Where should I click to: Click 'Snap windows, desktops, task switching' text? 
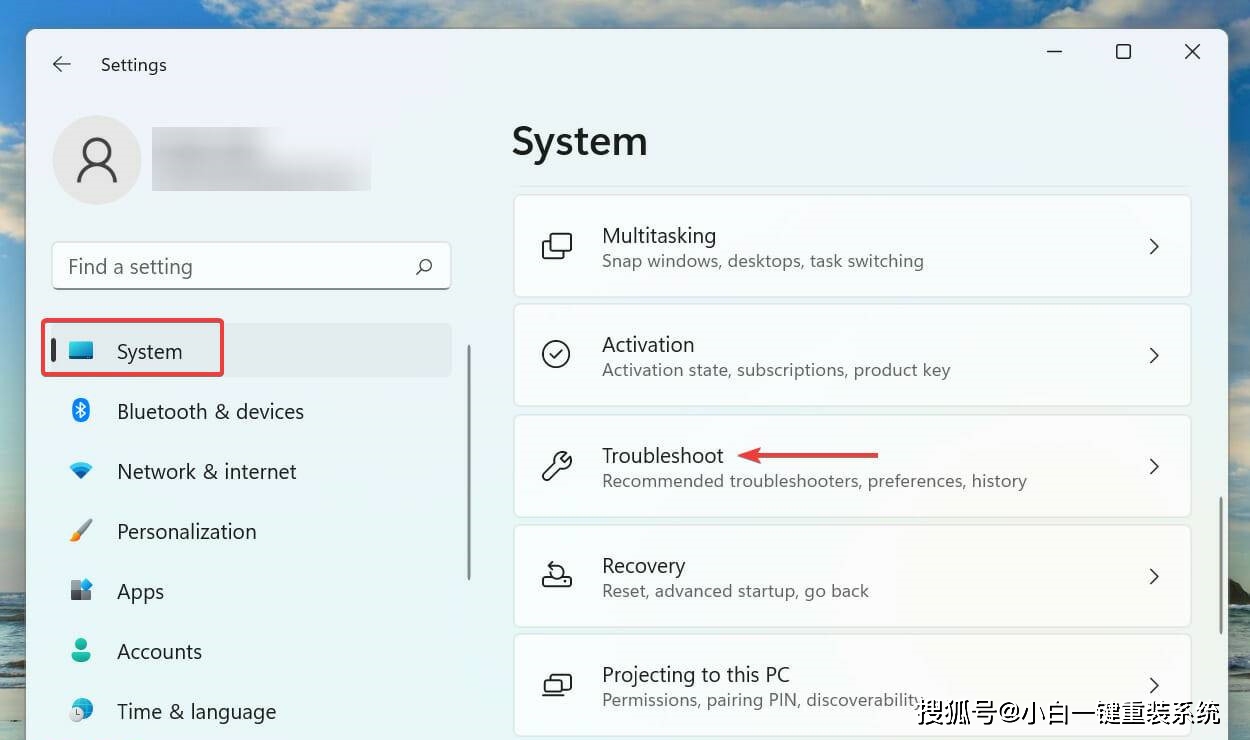pyautogui.click(x=762, y=261)
